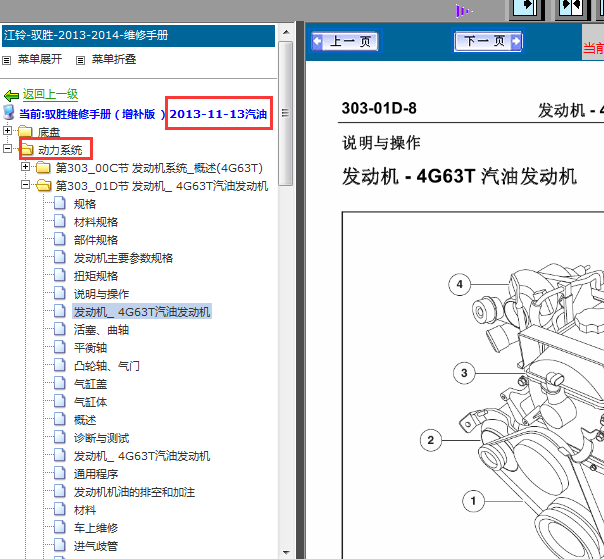Image resolution: width=604 pixels, height=559 pixels.
Task: Select the 动力系统 folder
Action: [60, 150]
